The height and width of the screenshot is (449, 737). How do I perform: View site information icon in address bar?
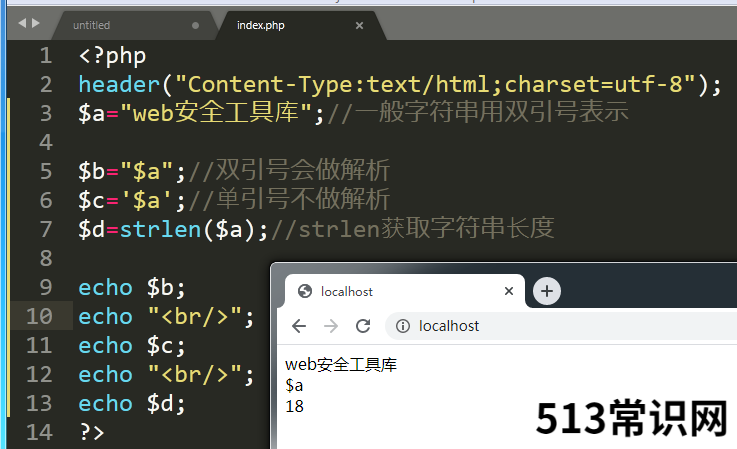pos(403,326)
